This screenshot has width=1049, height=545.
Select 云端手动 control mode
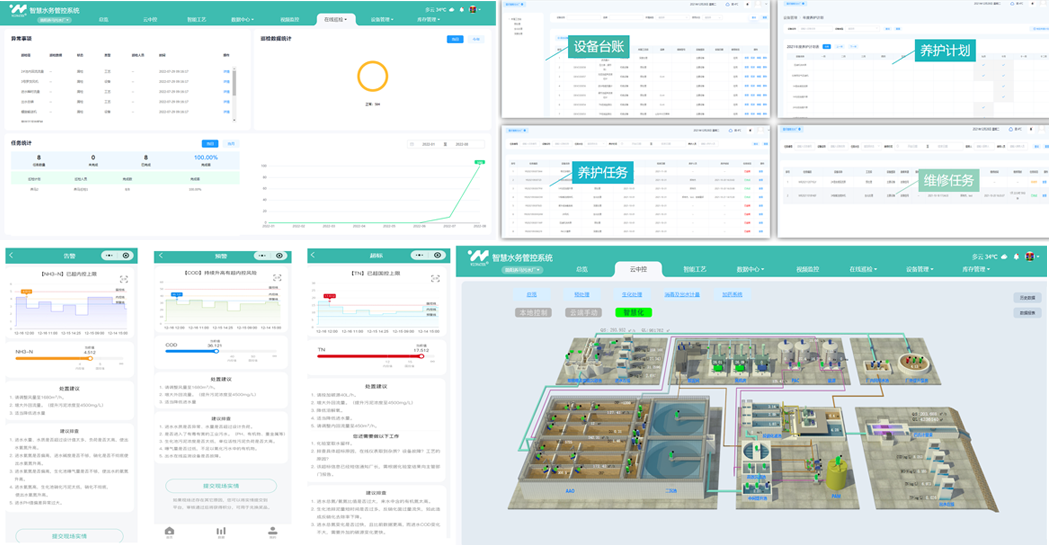point(585,312)
